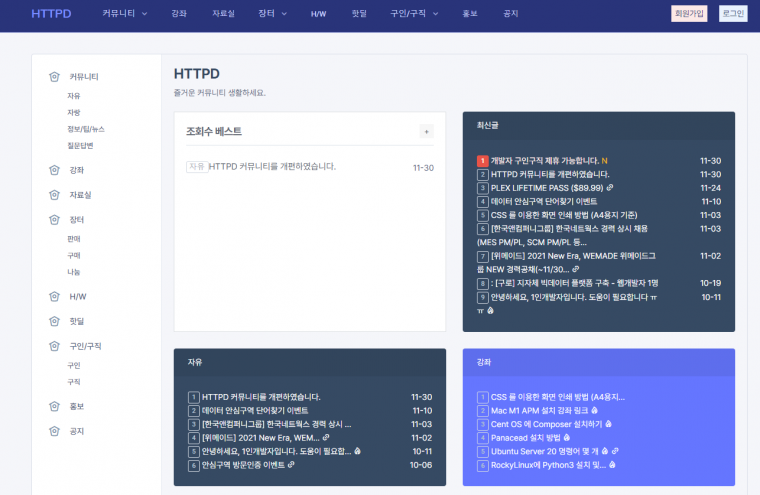
Task: Expand the 커뮤니티 dropdown in top navigation
Action: [x=124, y=14]
